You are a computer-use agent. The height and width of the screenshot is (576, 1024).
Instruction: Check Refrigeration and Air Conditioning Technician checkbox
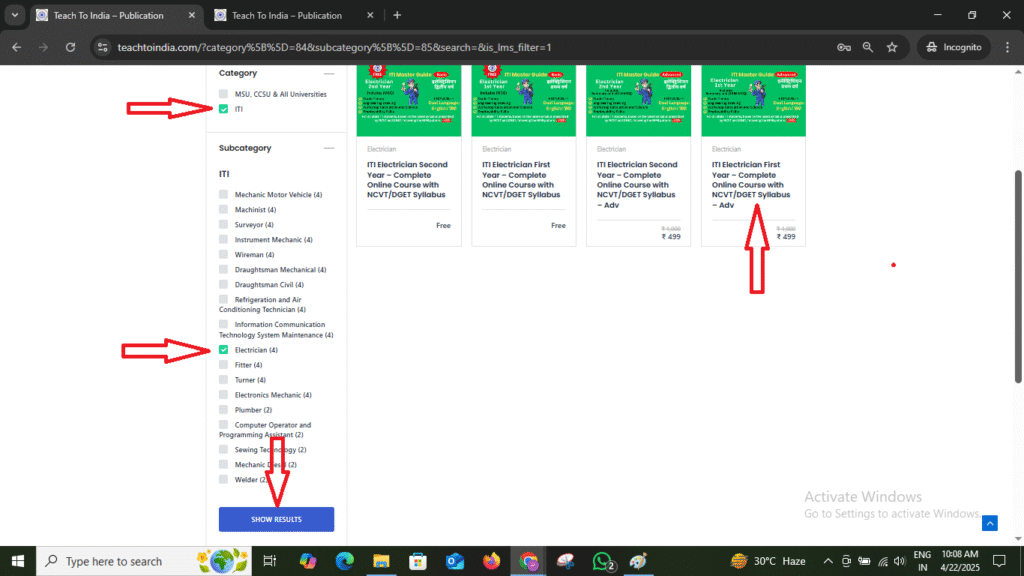pyautogui.click(x=223, y=300)
